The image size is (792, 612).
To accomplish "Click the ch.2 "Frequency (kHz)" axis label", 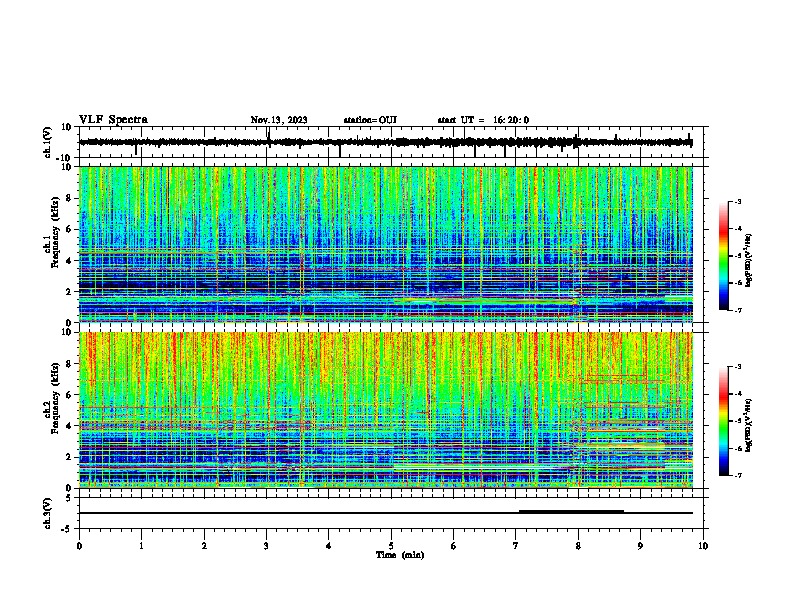I will point(55,398).
